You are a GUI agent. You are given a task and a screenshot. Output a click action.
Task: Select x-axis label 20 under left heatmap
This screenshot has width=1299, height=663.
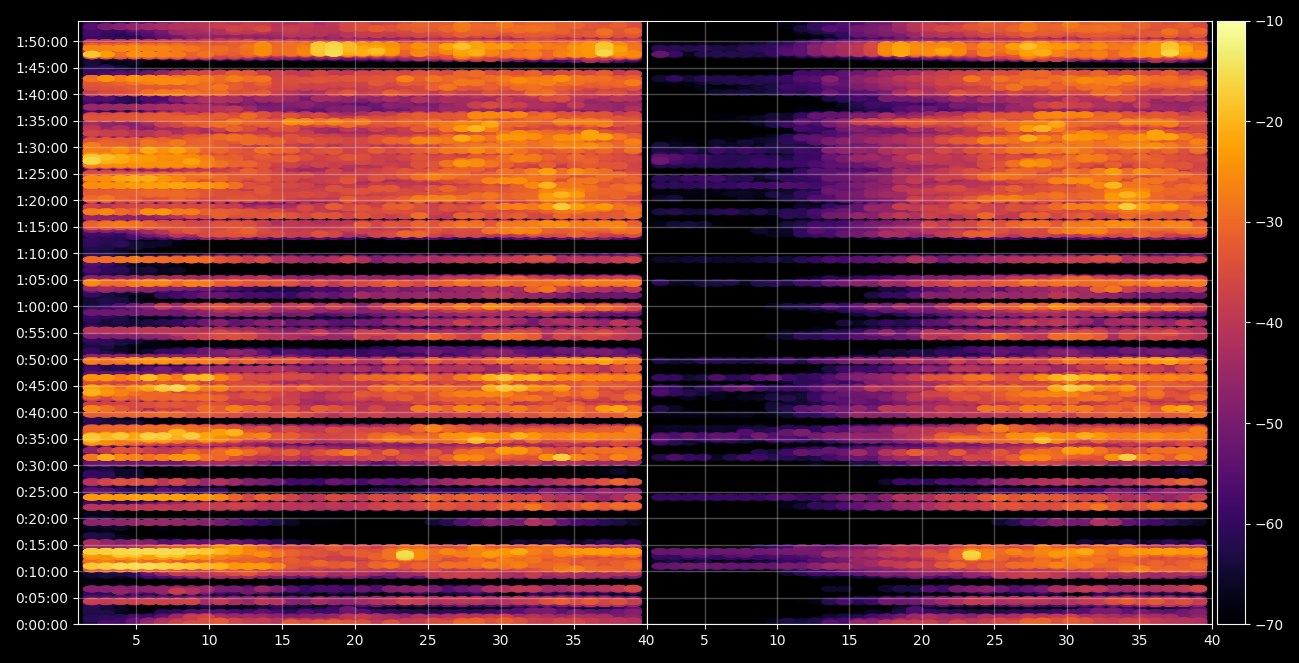[355, 641]
